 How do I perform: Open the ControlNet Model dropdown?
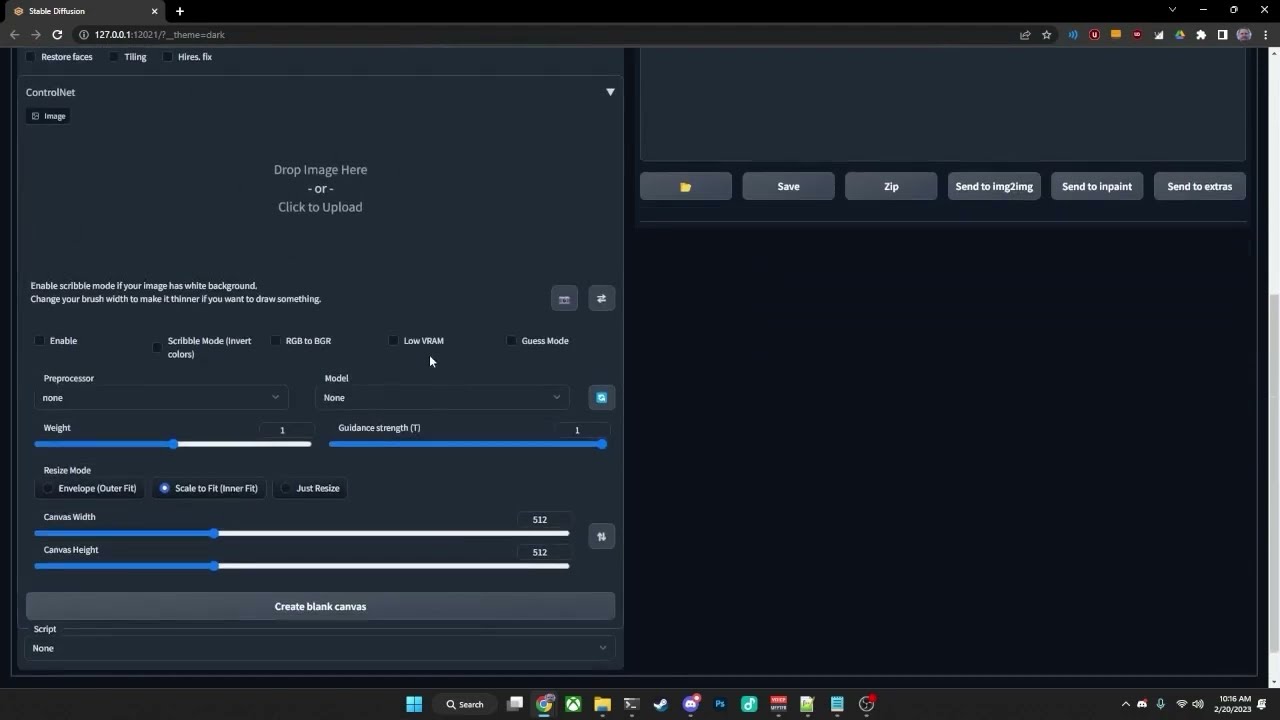coord(442,397)
